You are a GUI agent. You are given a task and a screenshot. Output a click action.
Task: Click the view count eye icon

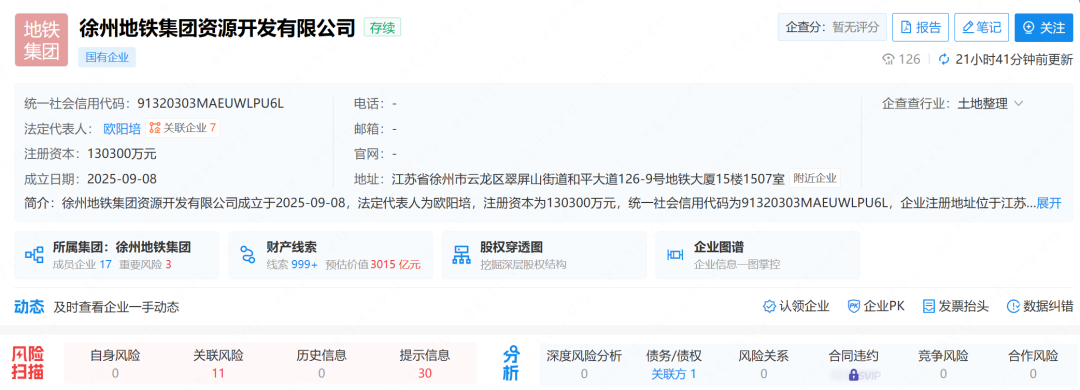pos(888,59)
